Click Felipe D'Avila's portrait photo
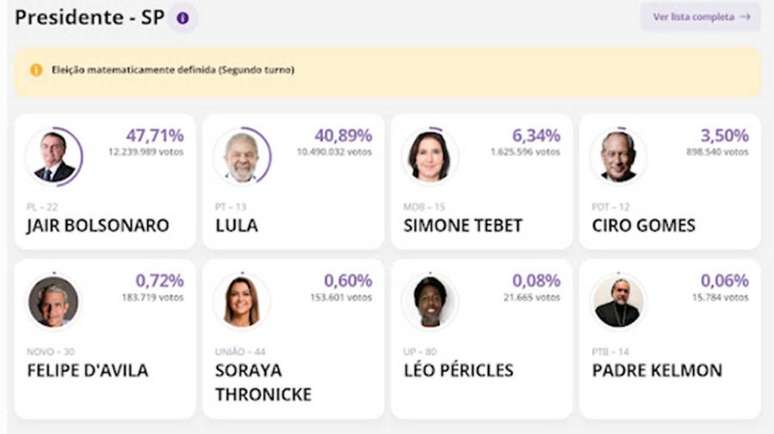The width and height of the screenshot is (774, 434). click(x=54, y=302)
